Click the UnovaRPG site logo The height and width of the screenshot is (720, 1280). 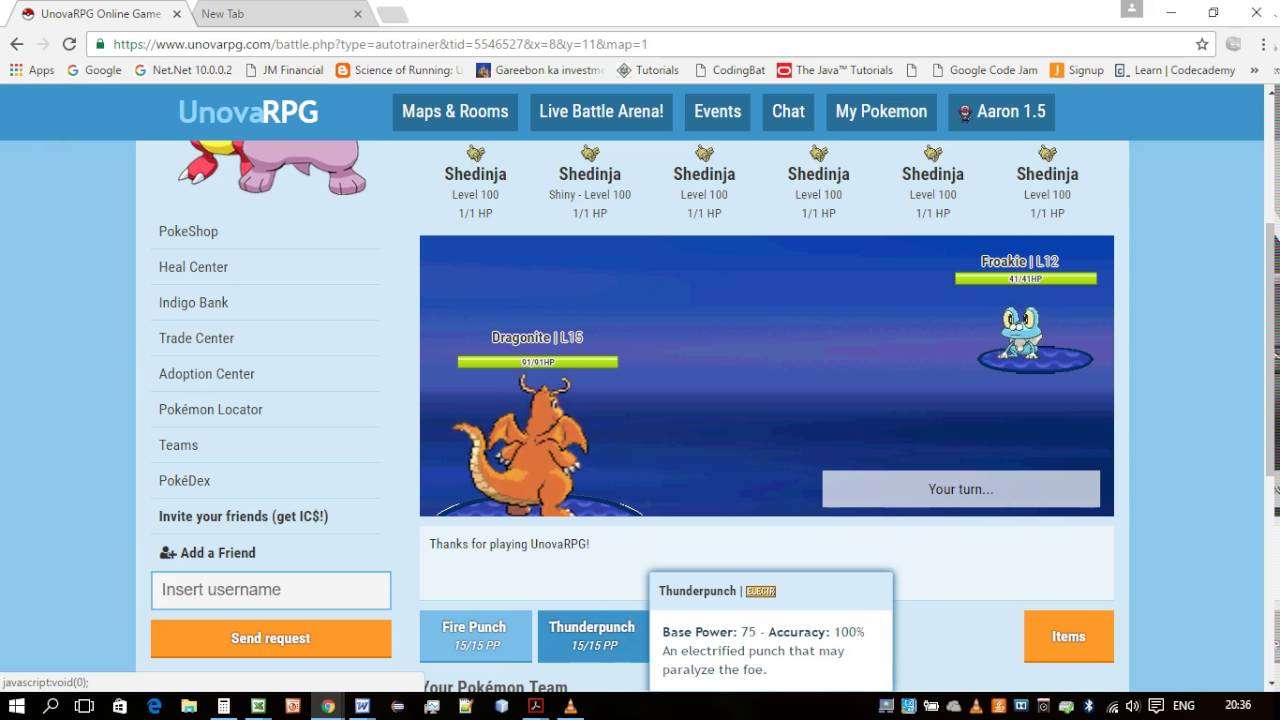tap(248, 112)
